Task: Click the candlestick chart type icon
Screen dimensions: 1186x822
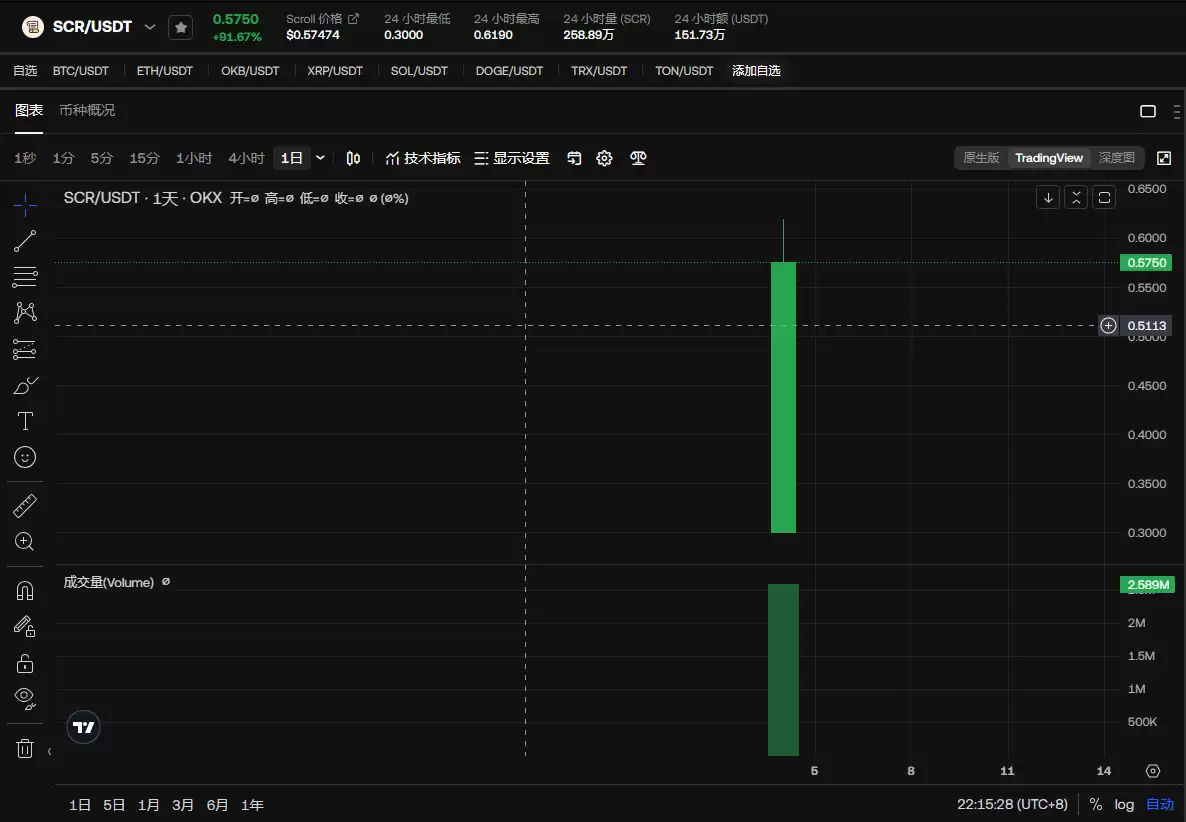Action: click(353, 158)
